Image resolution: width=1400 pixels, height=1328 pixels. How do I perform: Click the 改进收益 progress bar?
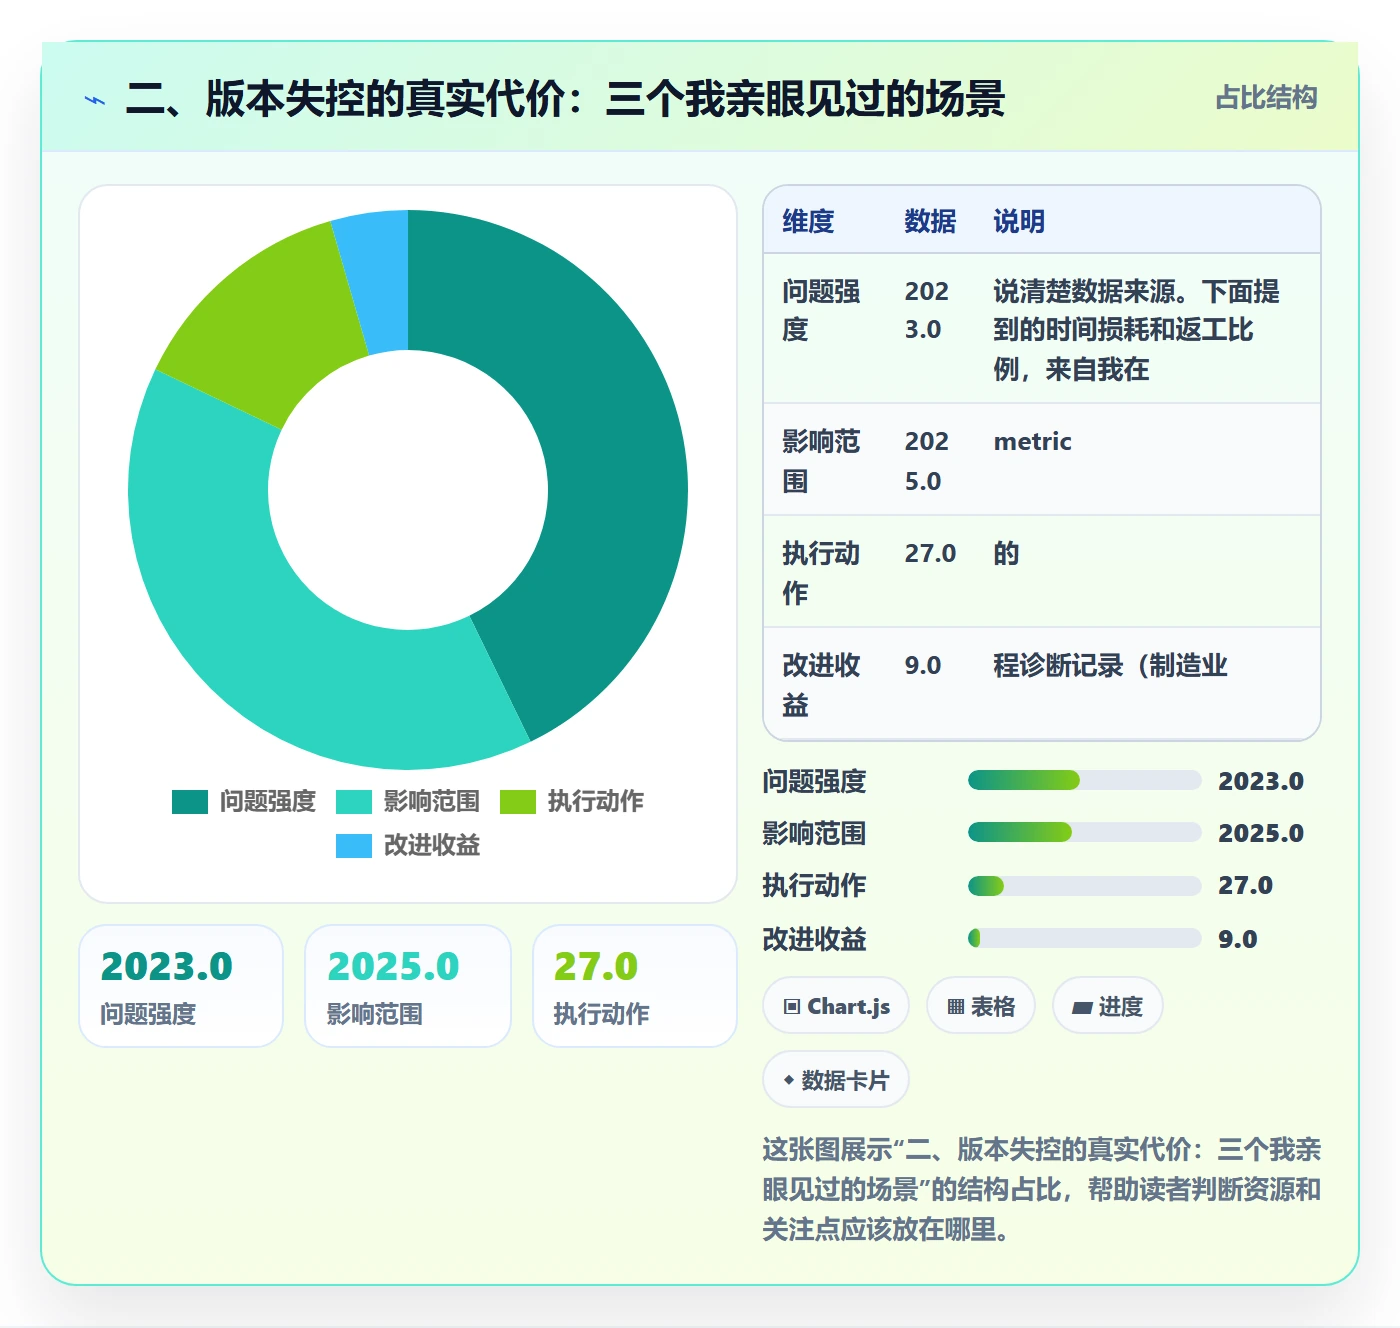pyautogui.click(x=1084, y=938)
